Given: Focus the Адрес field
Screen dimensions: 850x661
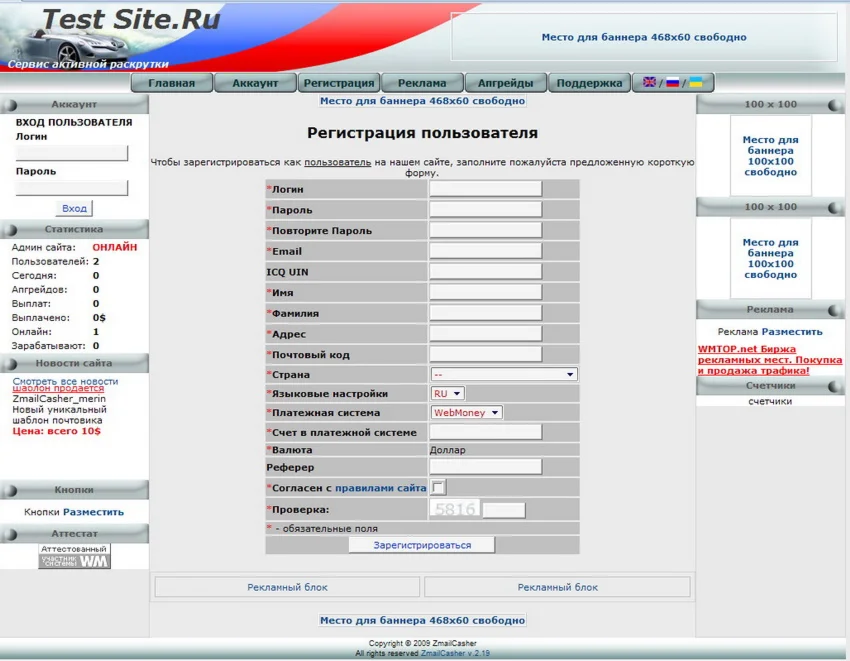Looking at the screenshot, I should coord(486,333).
